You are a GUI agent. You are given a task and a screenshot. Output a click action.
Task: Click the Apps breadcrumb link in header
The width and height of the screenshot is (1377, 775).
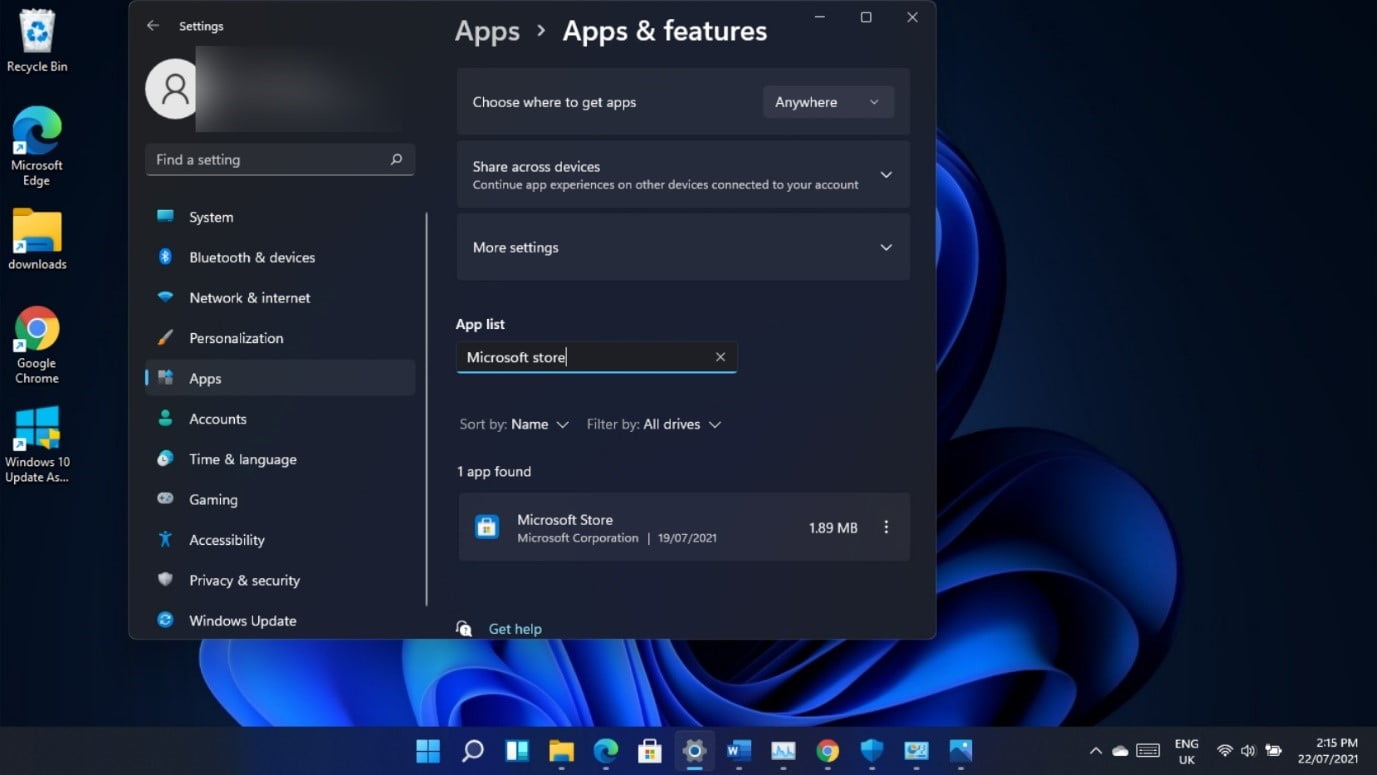487,31
